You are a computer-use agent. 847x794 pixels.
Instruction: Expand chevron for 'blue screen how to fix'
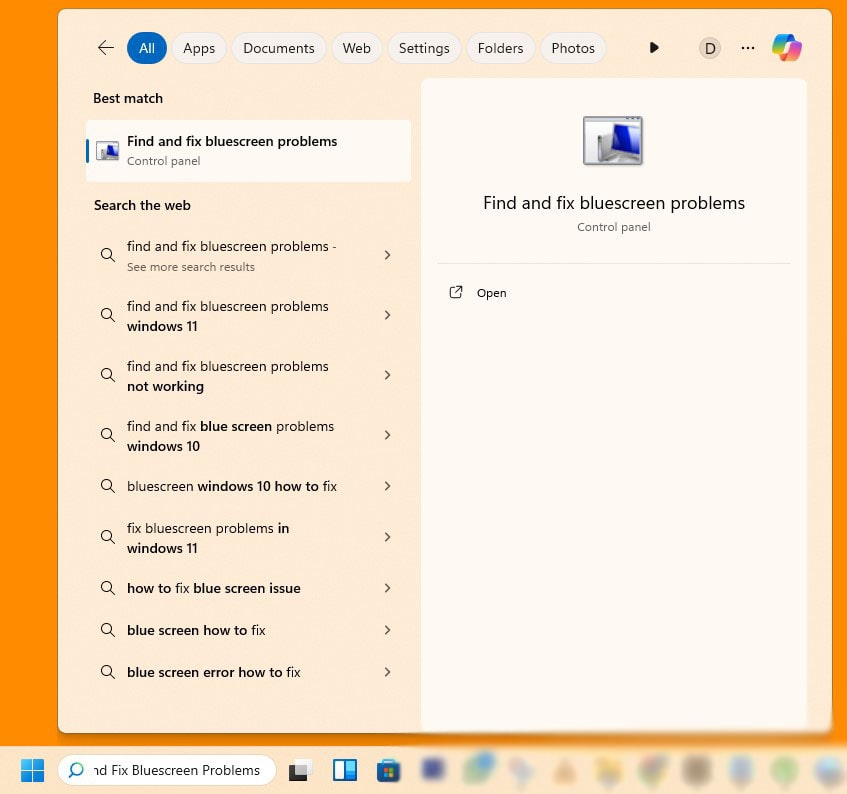[x=387, y=631]
